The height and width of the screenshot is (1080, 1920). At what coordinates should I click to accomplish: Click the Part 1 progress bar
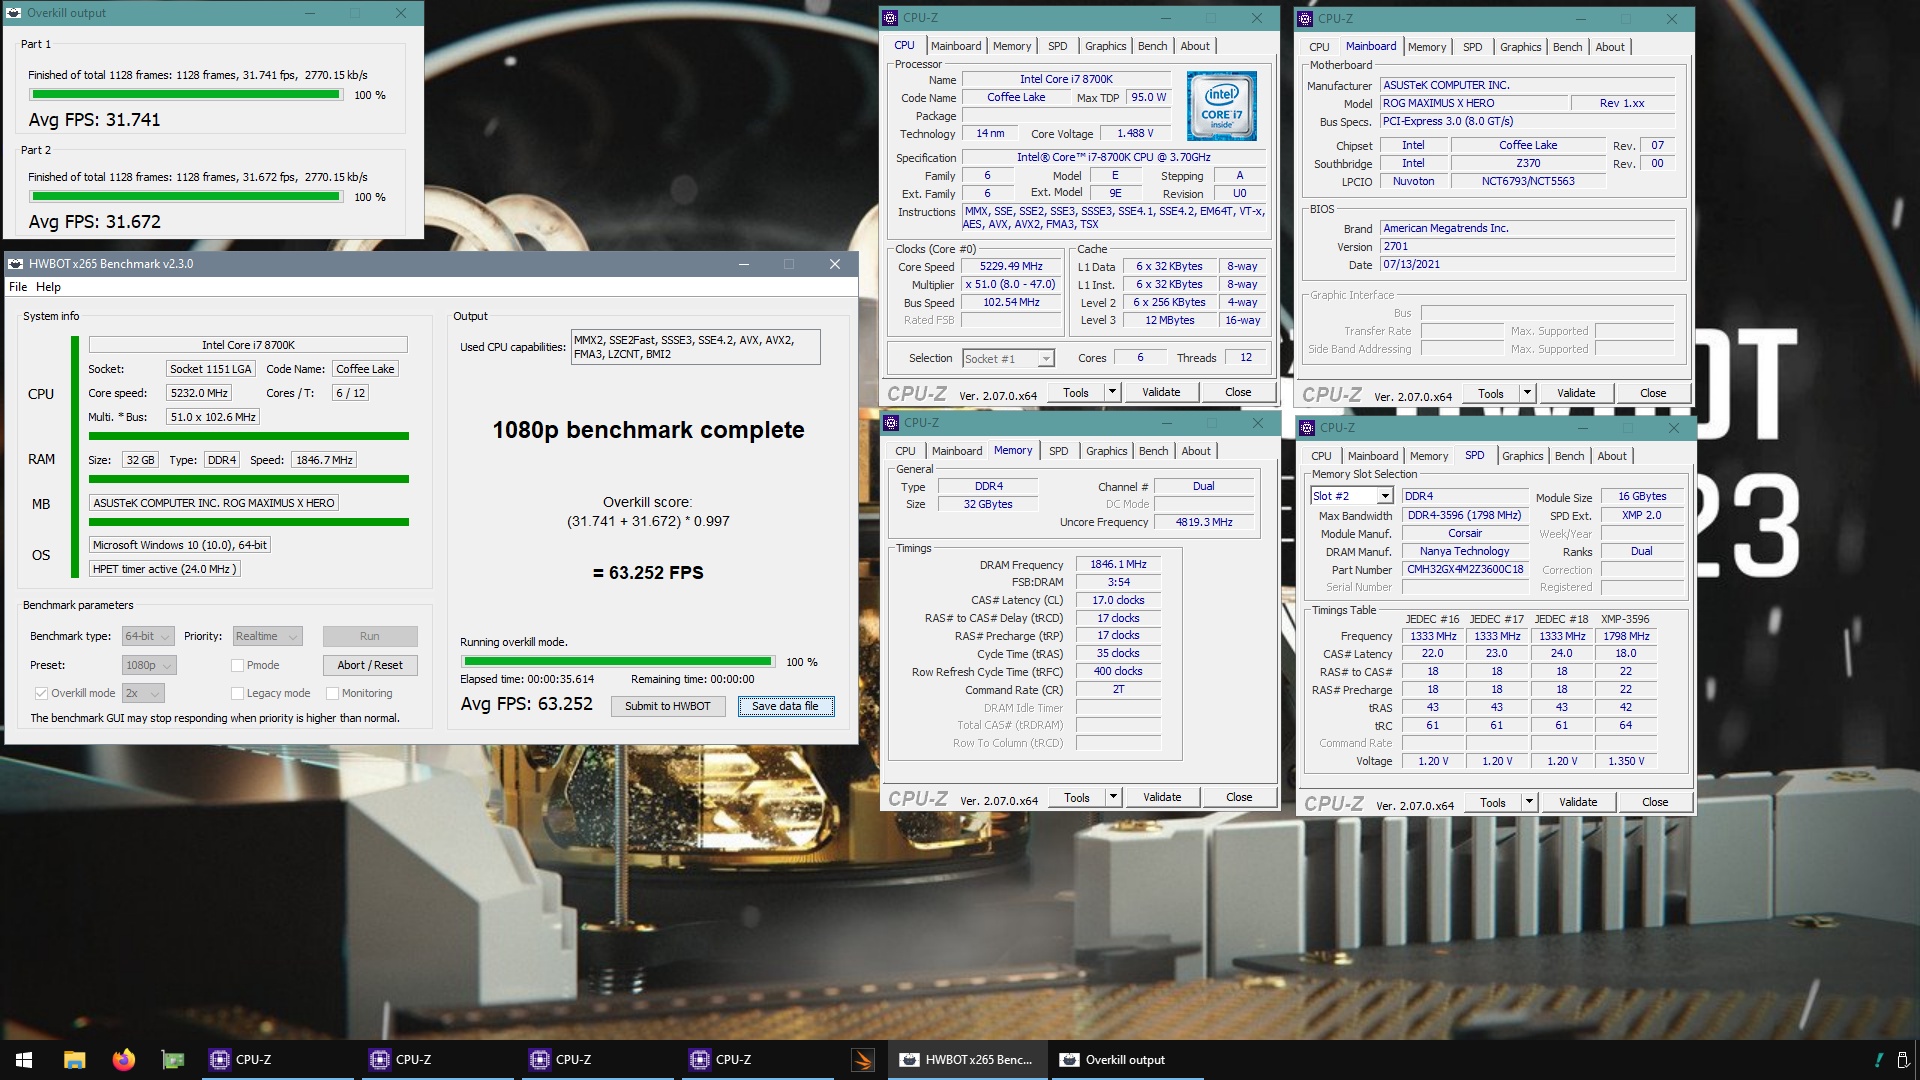(185, 95)
